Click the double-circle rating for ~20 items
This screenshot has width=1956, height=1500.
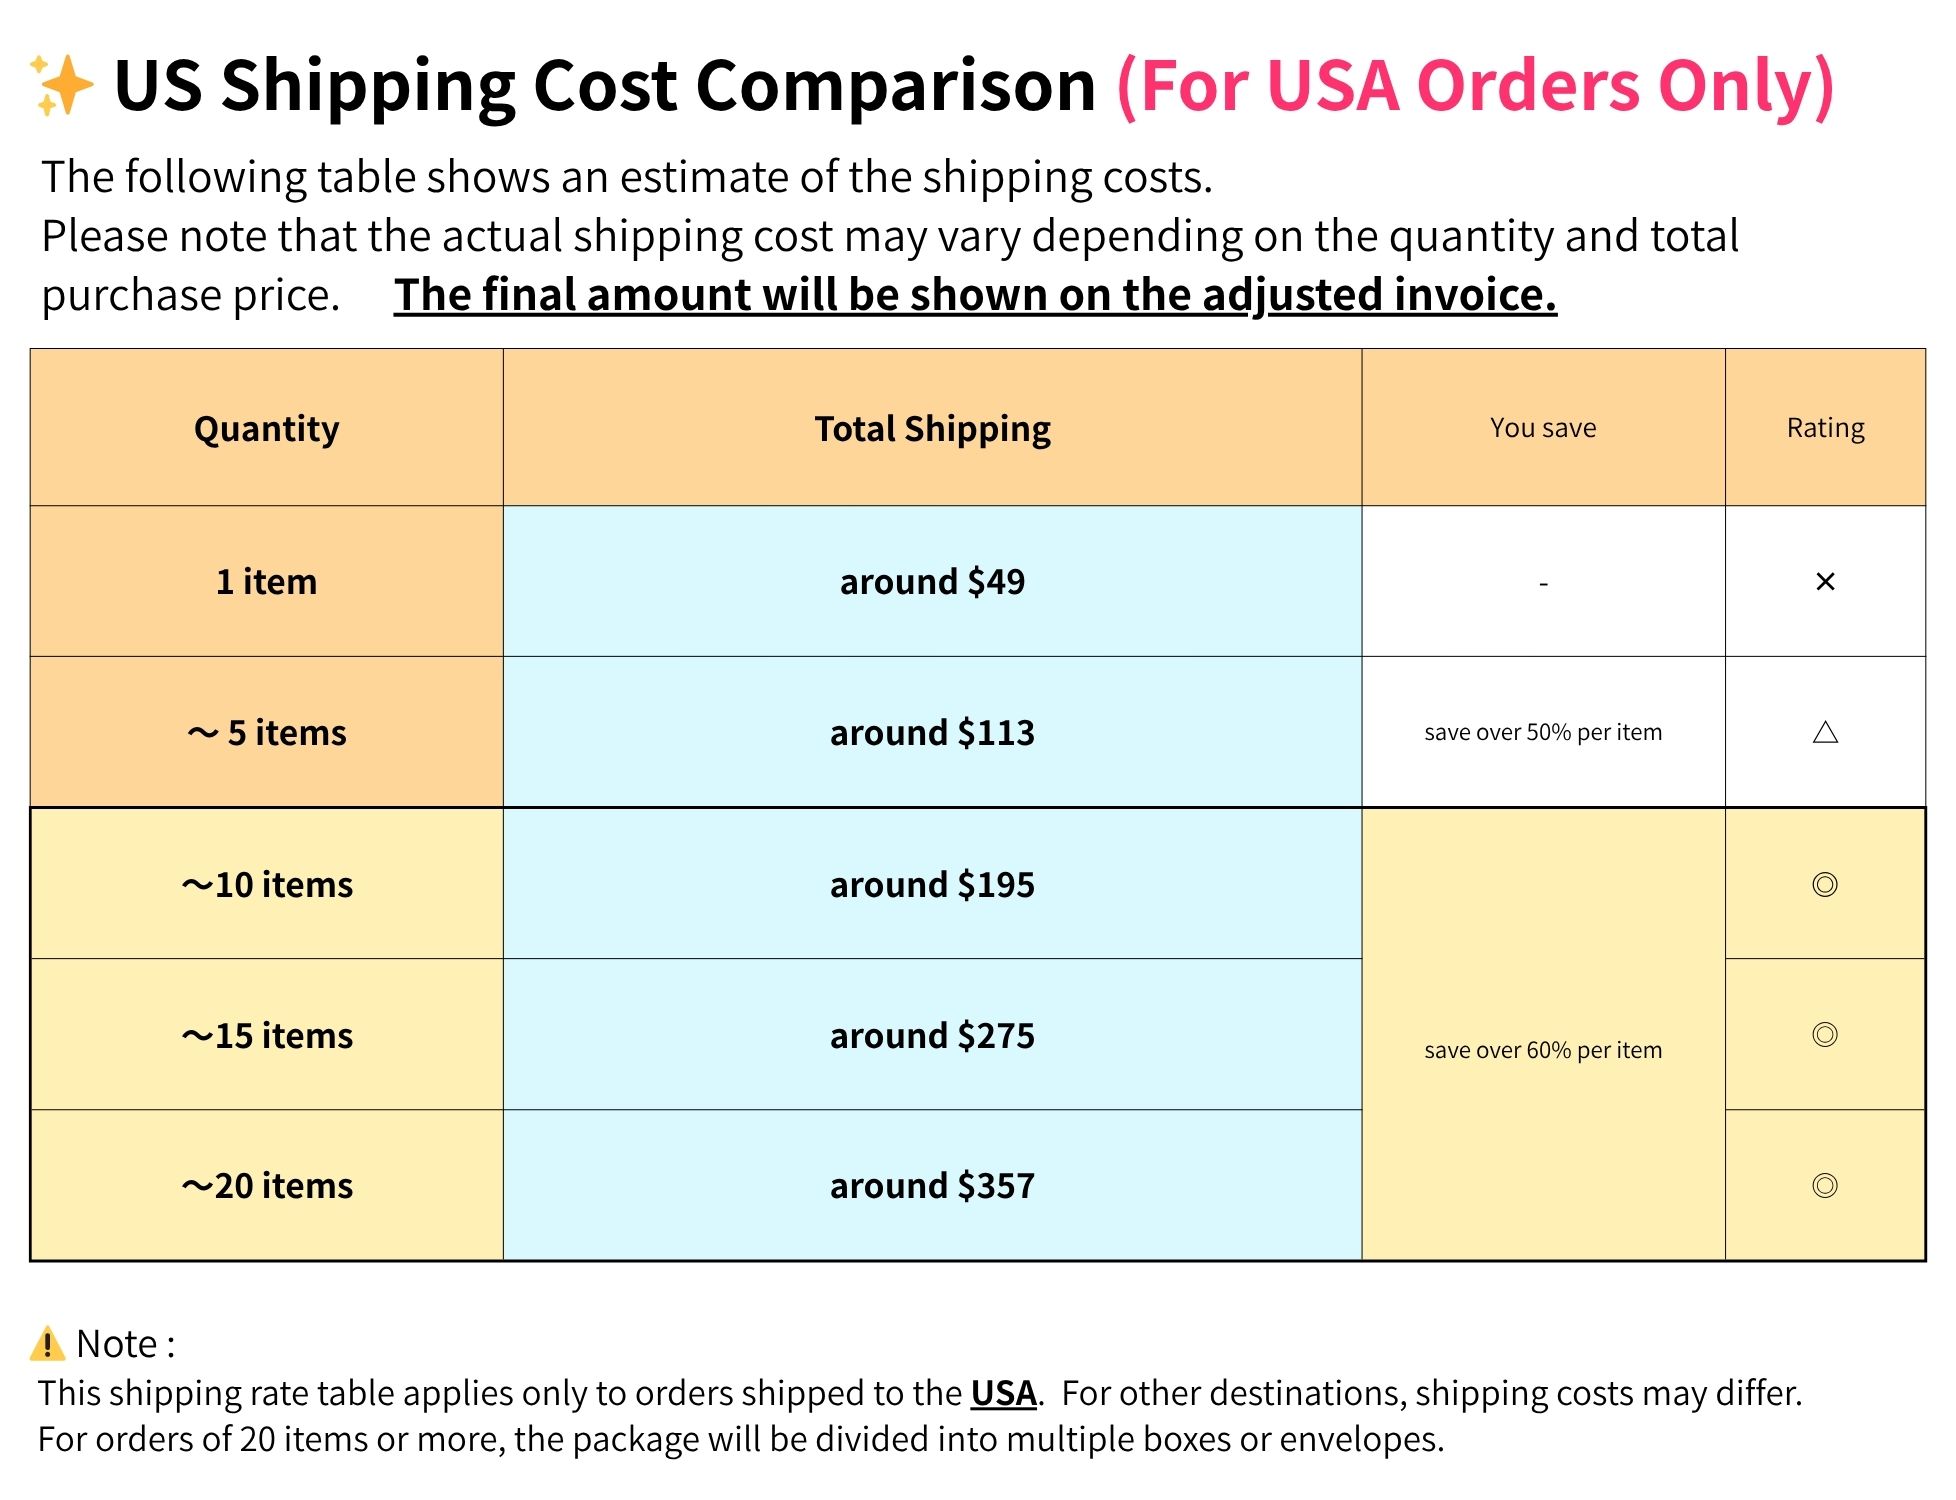point(1825,1186)
